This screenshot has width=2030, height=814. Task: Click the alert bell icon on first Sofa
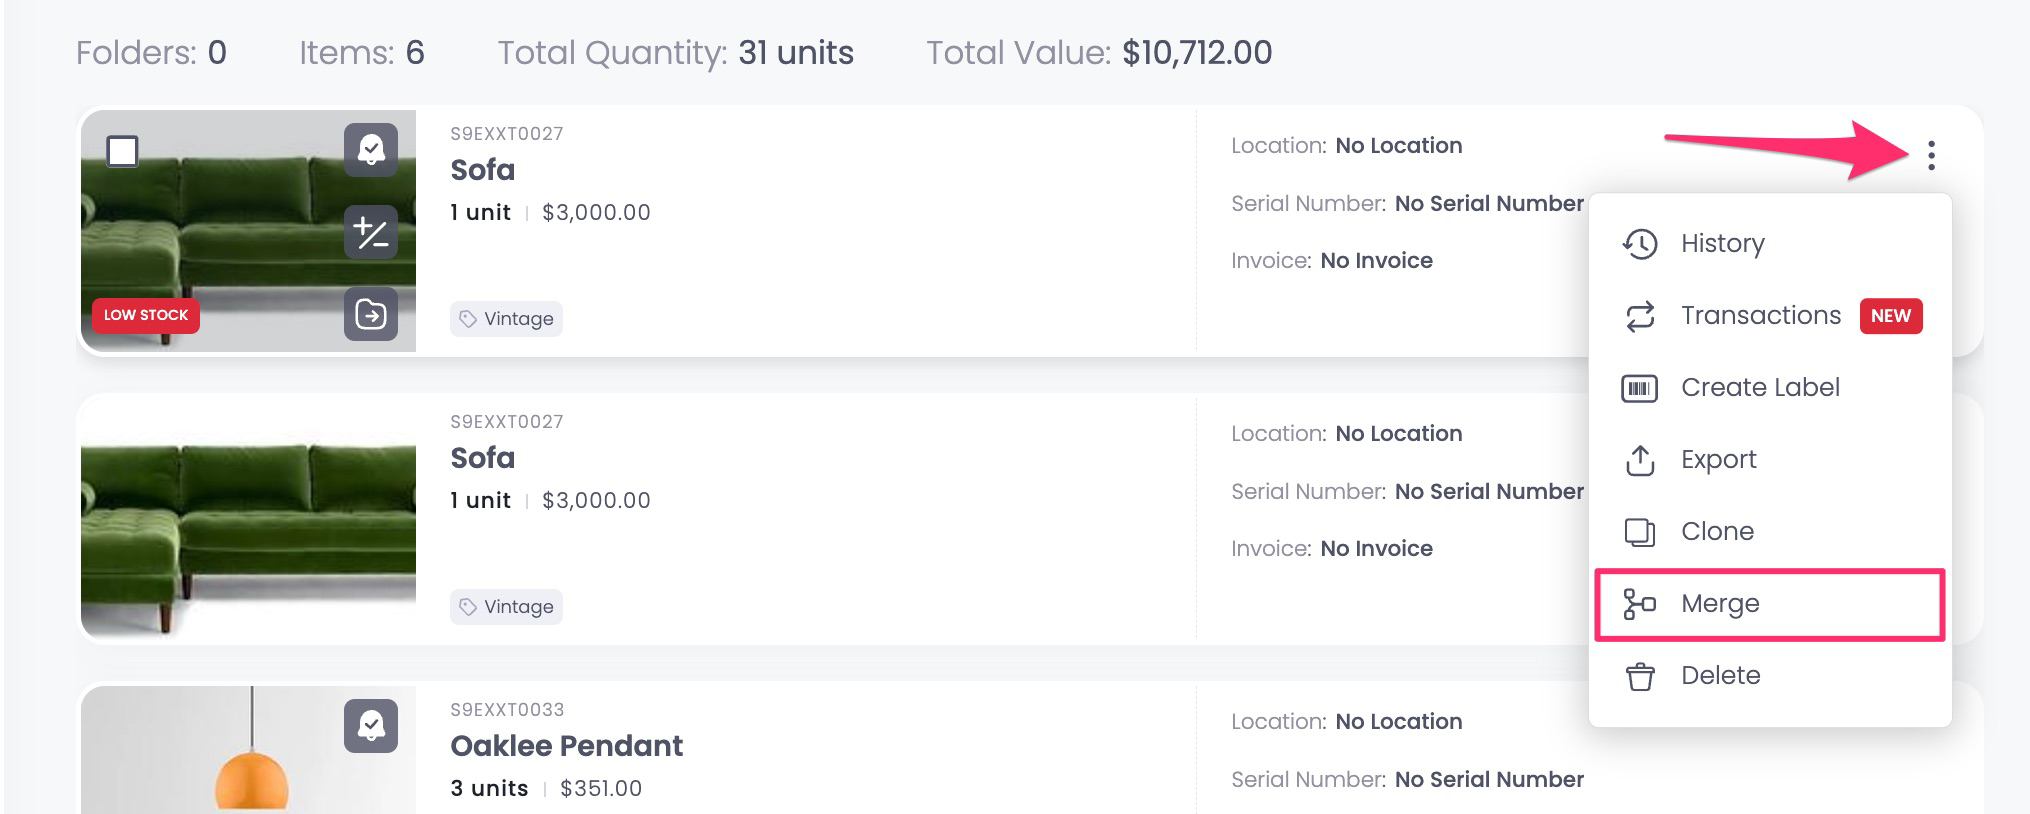click(371, 150)
